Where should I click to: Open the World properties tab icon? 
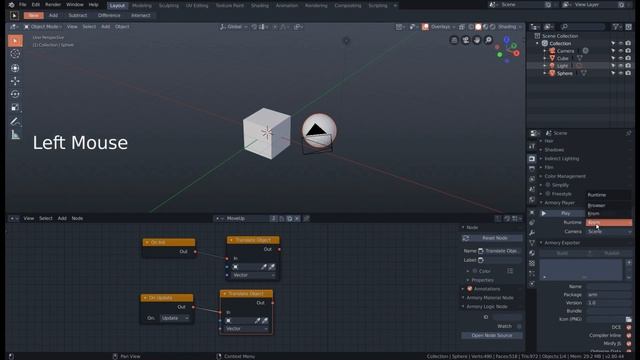(532, 200)
